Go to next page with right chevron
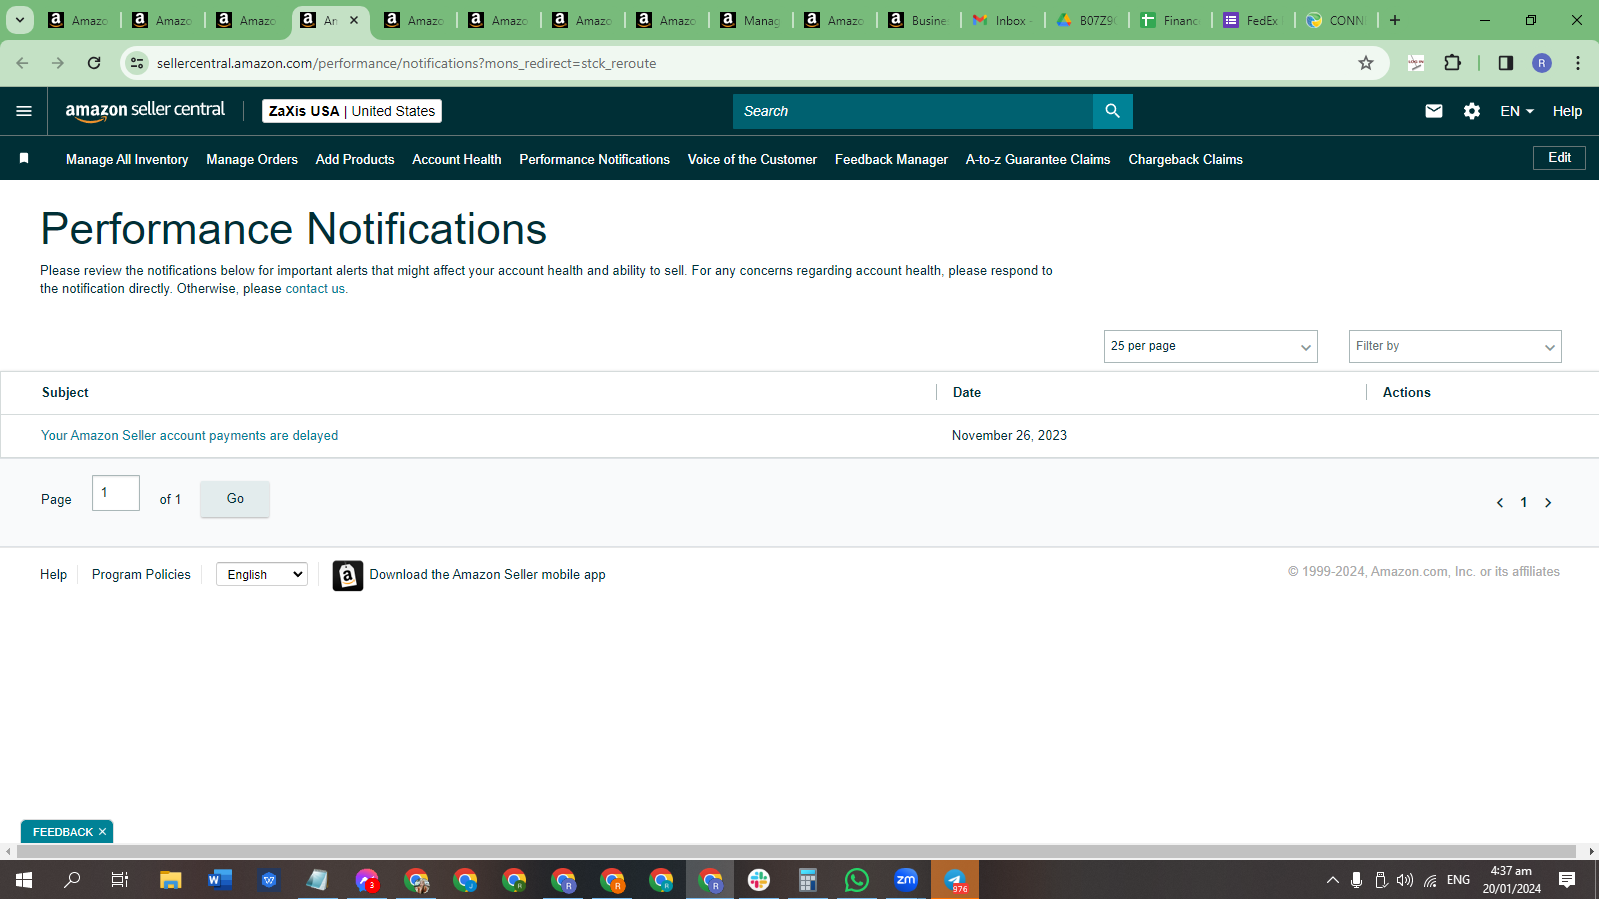 tap(1548, 503)
